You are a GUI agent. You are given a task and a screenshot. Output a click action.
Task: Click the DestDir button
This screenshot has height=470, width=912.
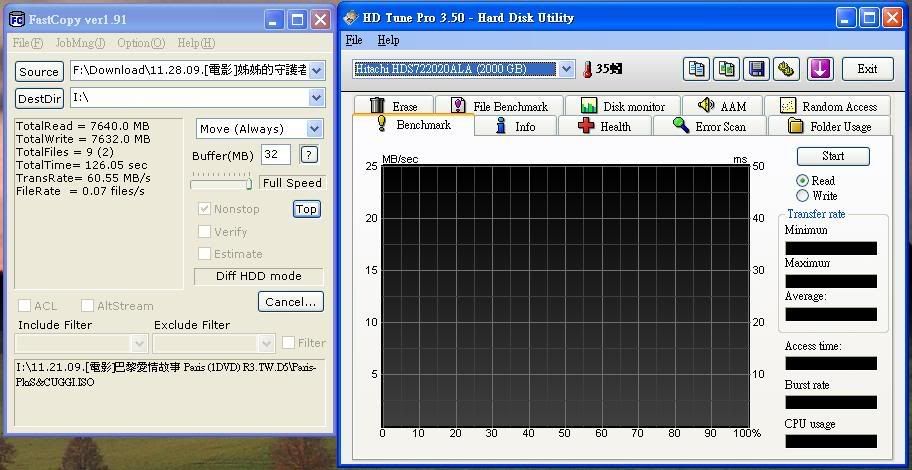(x=39, y=98)
